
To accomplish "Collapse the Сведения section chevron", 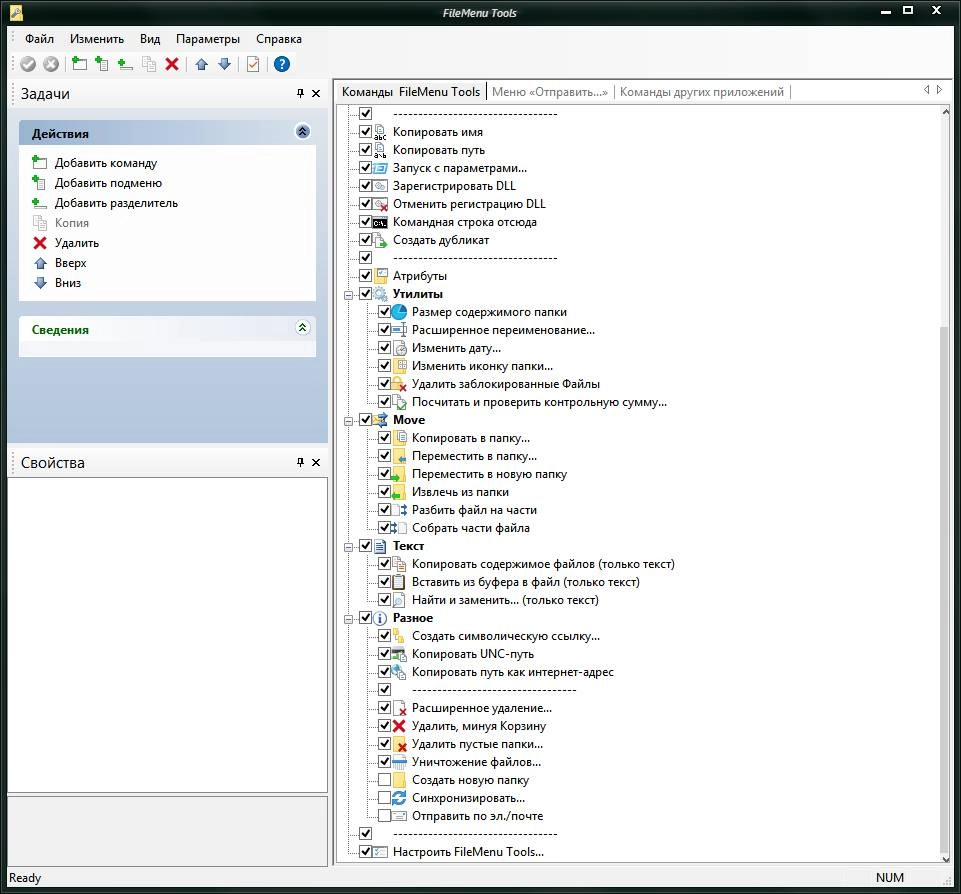I will click(303, 328).
